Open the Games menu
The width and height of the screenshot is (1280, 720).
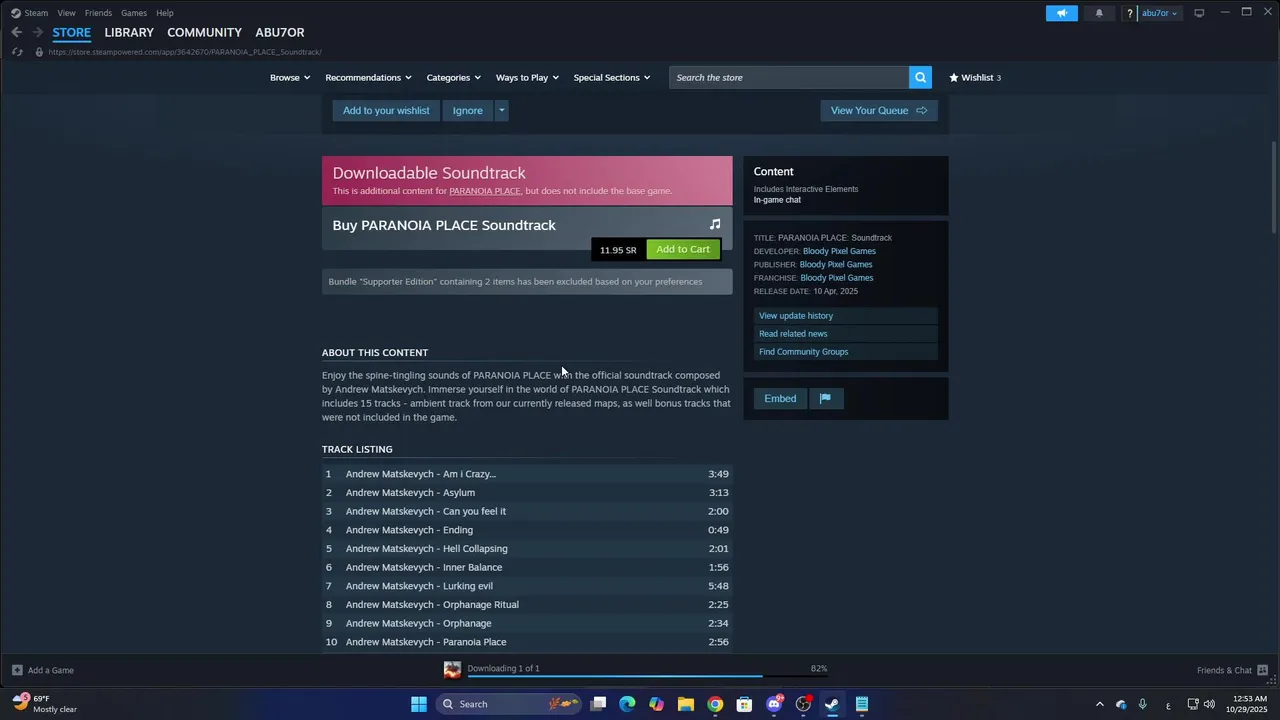134,13
